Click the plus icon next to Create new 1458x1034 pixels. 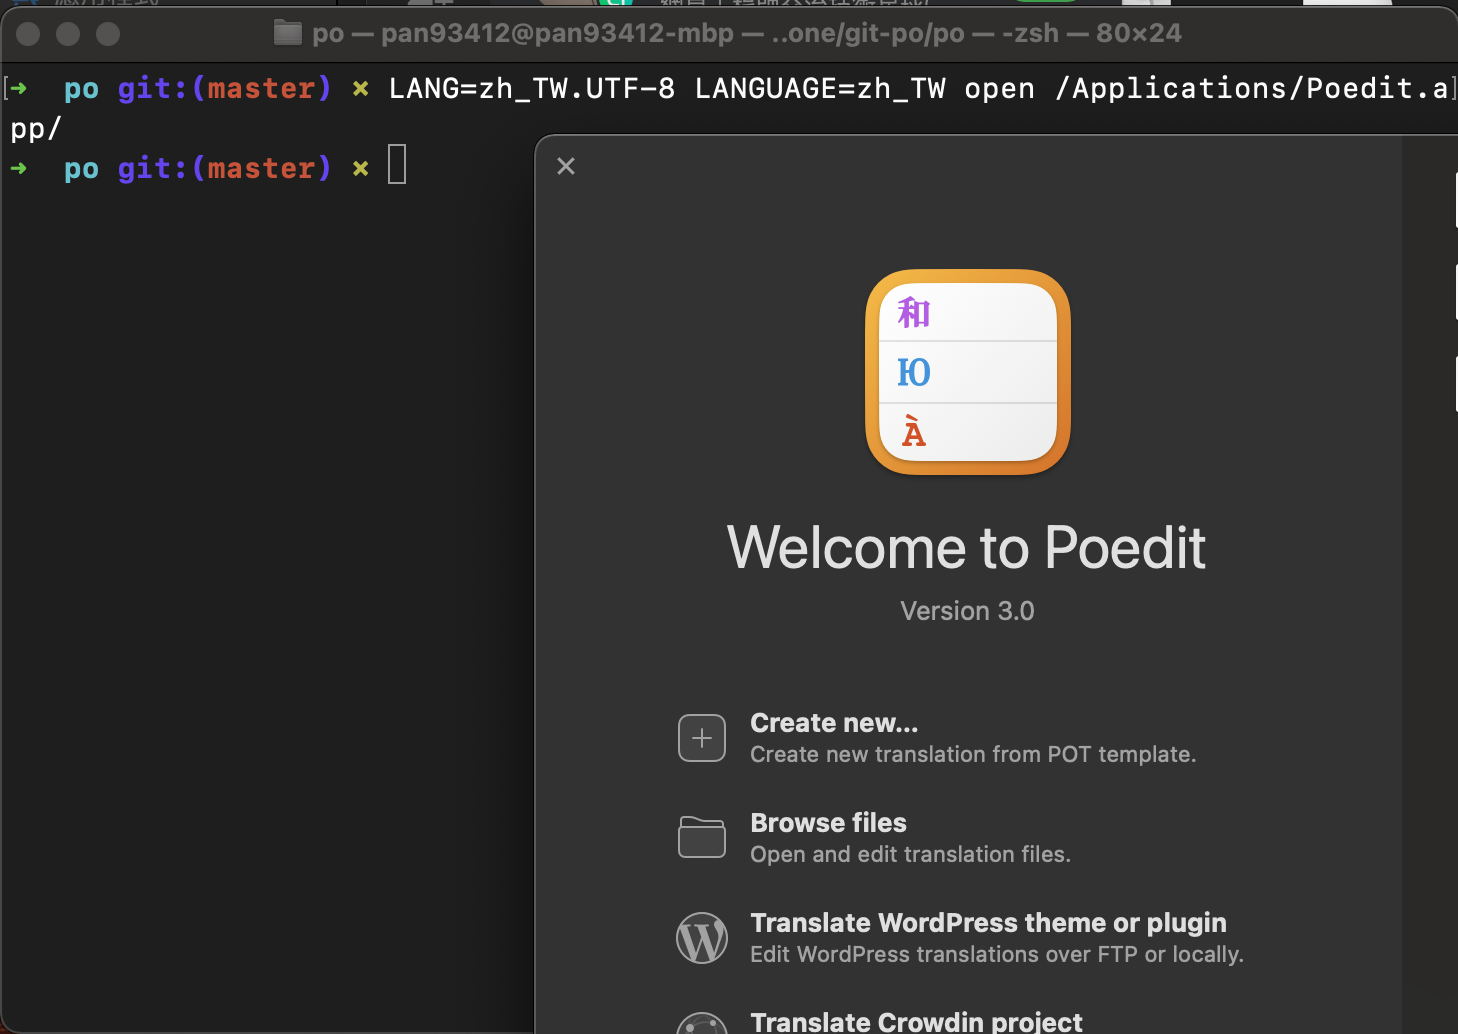702,737
